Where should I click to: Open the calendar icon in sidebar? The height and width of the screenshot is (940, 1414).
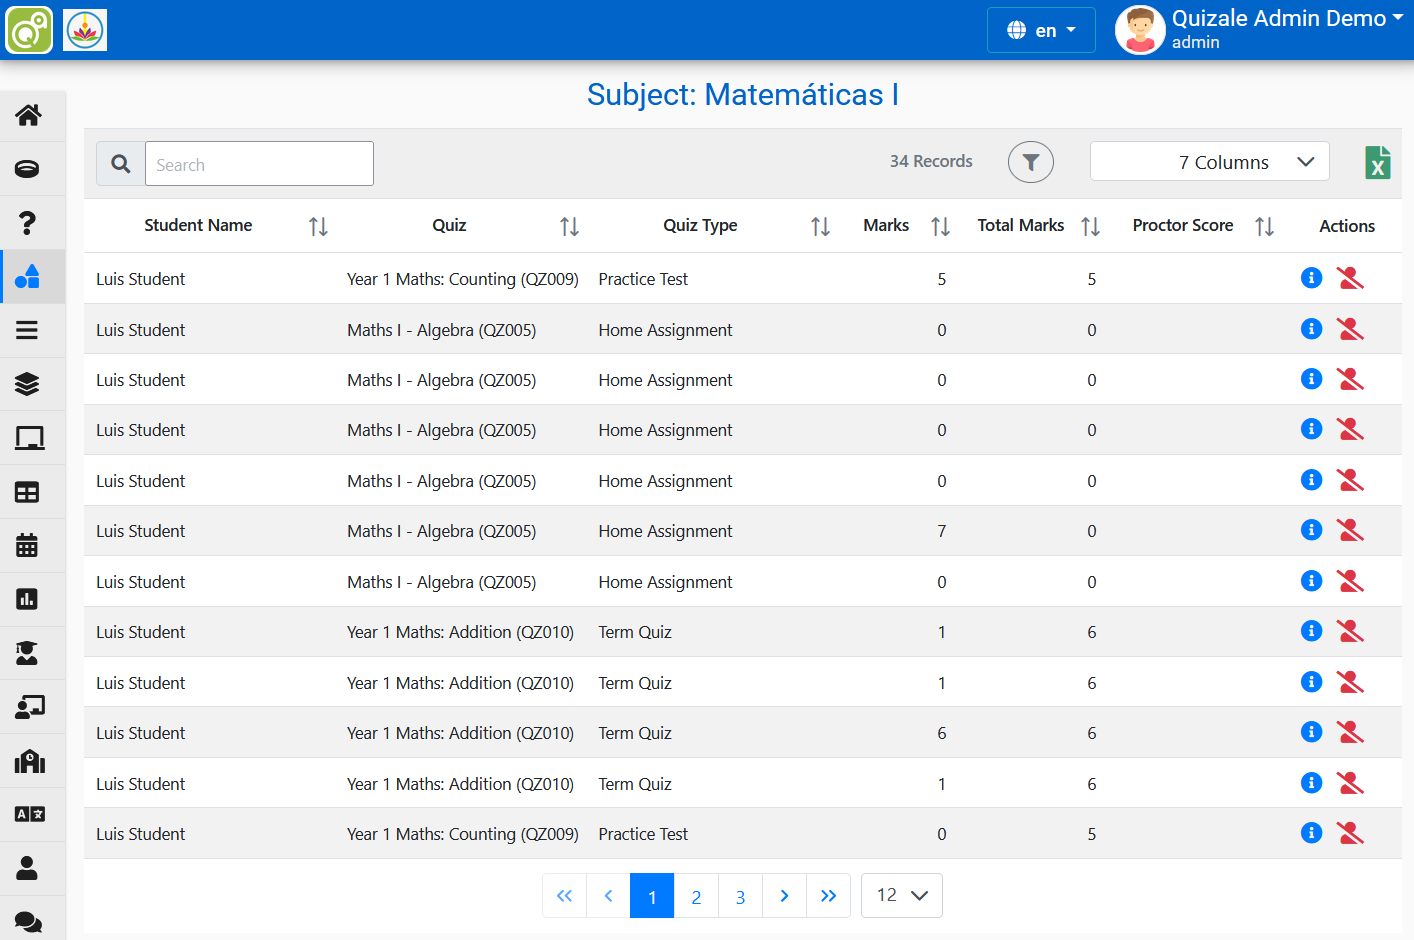28,545
